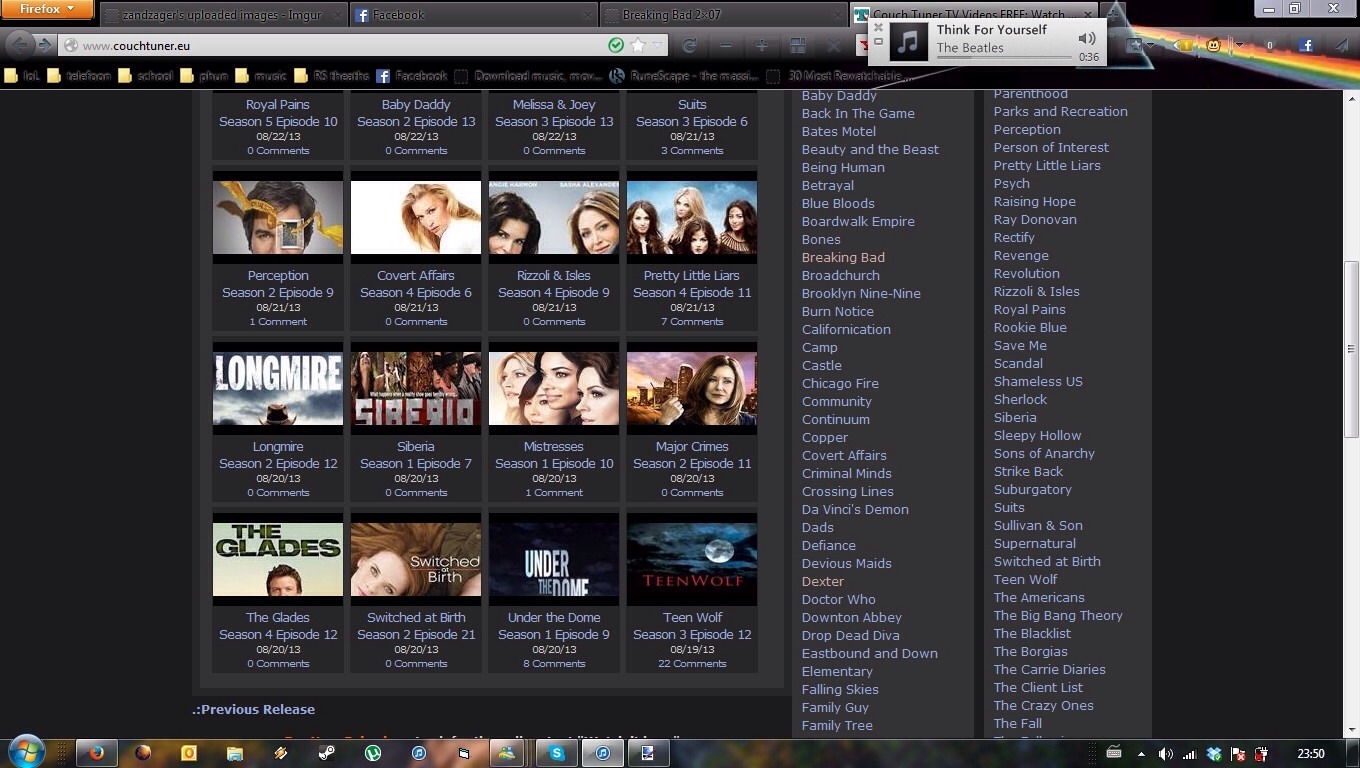Screen dimensions: 1360x768
Task: Open the system volume icon in the tray
Action: pos(1165,754)
